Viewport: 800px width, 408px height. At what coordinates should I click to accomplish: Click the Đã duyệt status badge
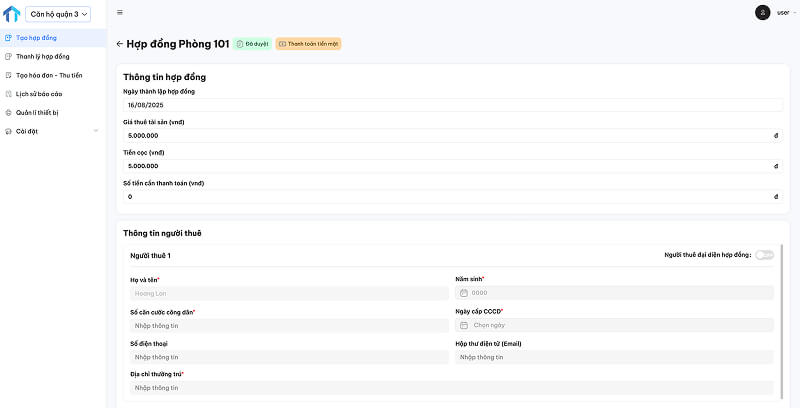tap(252, 44)
